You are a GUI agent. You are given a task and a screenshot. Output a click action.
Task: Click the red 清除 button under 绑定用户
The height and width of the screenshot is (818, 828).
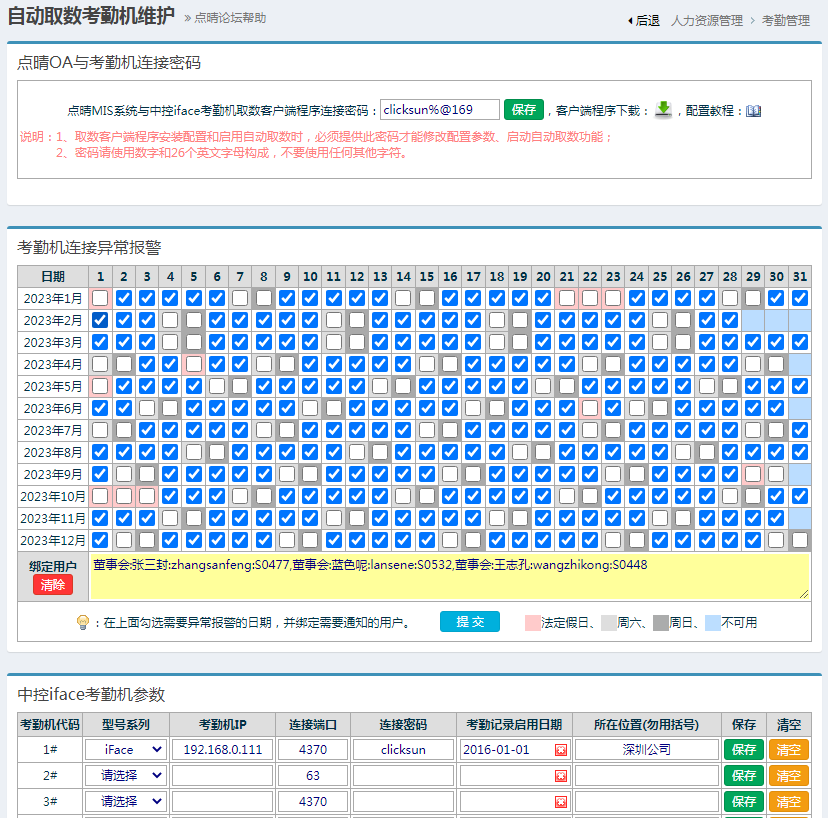53,585
